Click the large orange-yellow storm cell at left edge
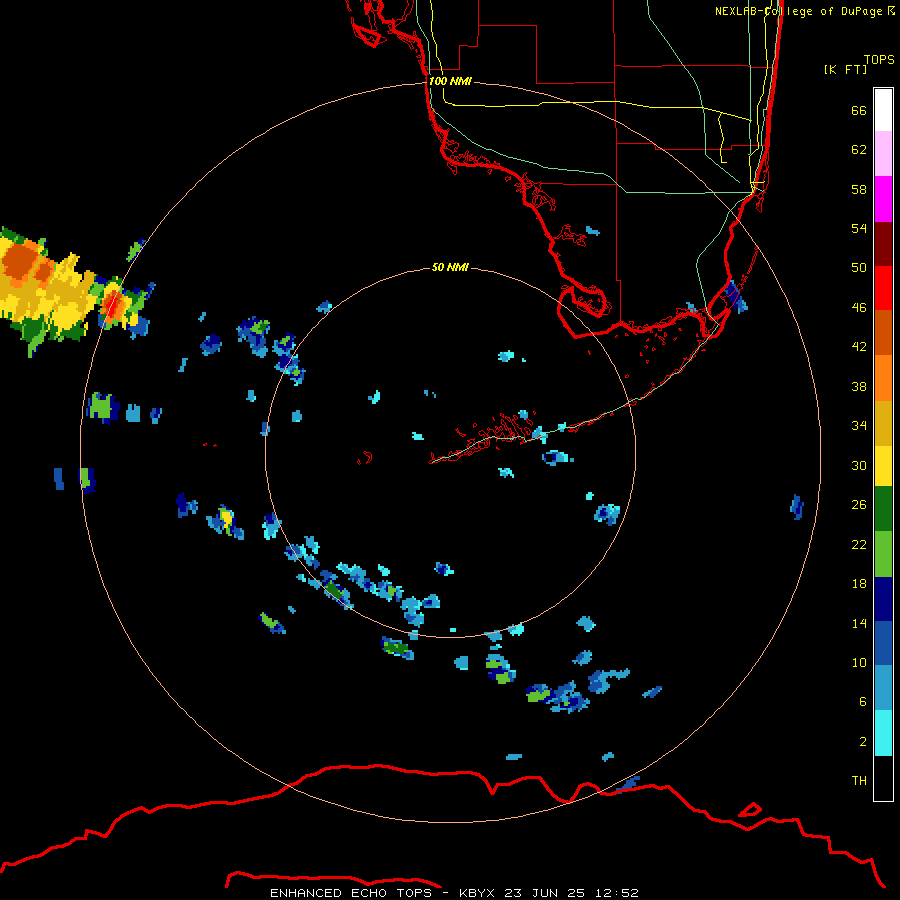This screenshot has width=900, height=900. coord(49,290)
